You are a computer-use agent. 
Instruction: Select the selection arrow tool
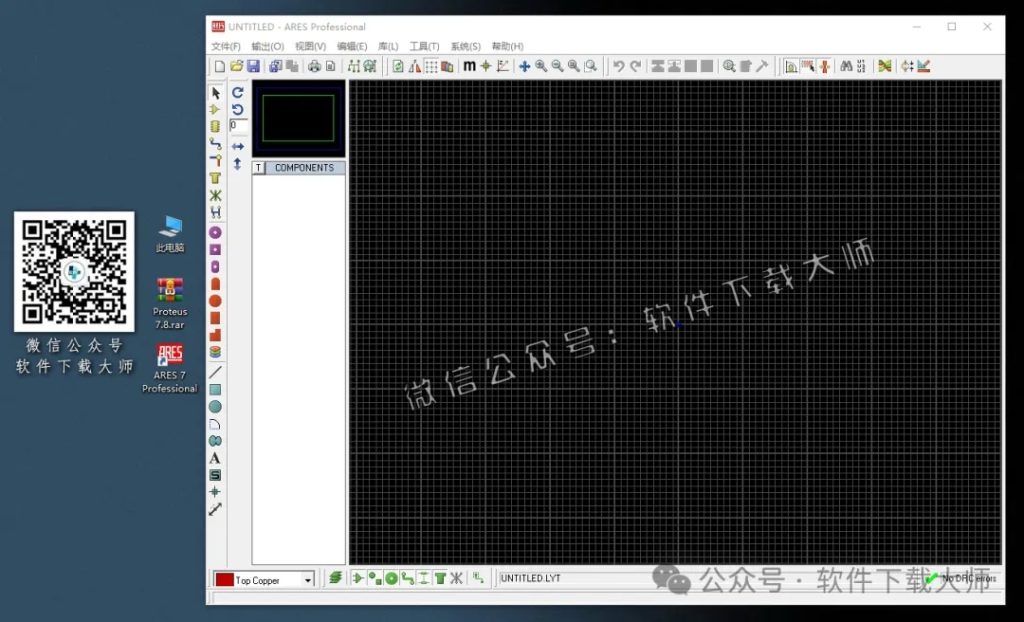pyautogui.click(x=215, y=92)
